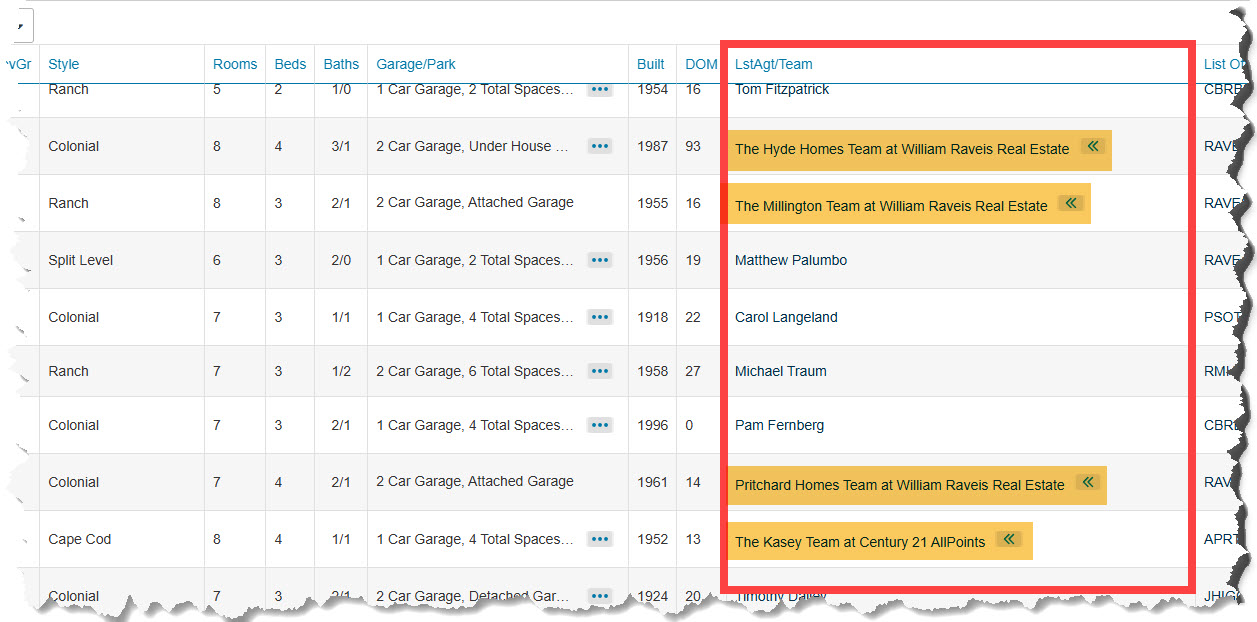Click the built year 1996 cell
This screenshot has width=1257, height=622.
click(x=652, y=425)
